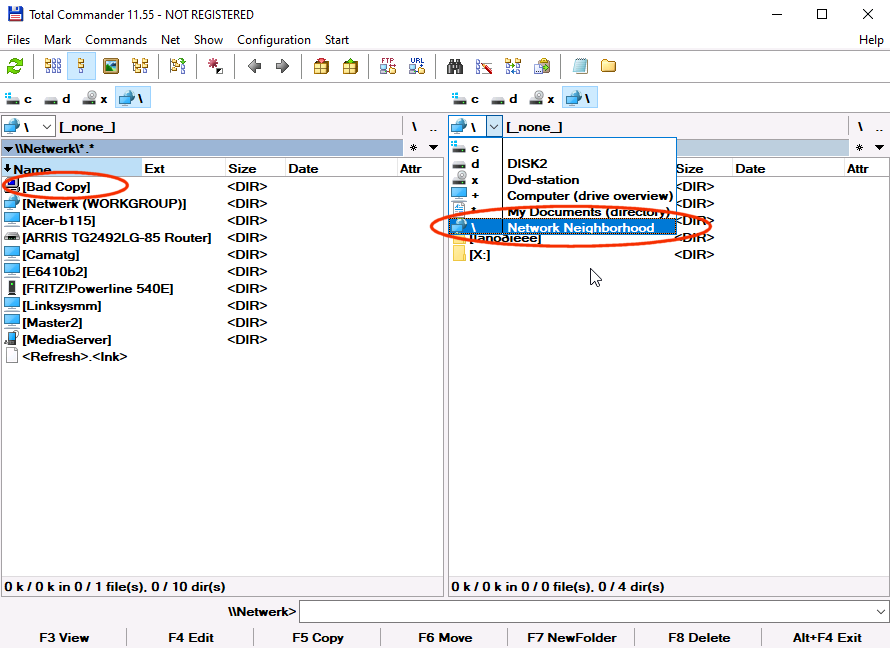Click the red asterisk invert selection icon

pos(215,66)
